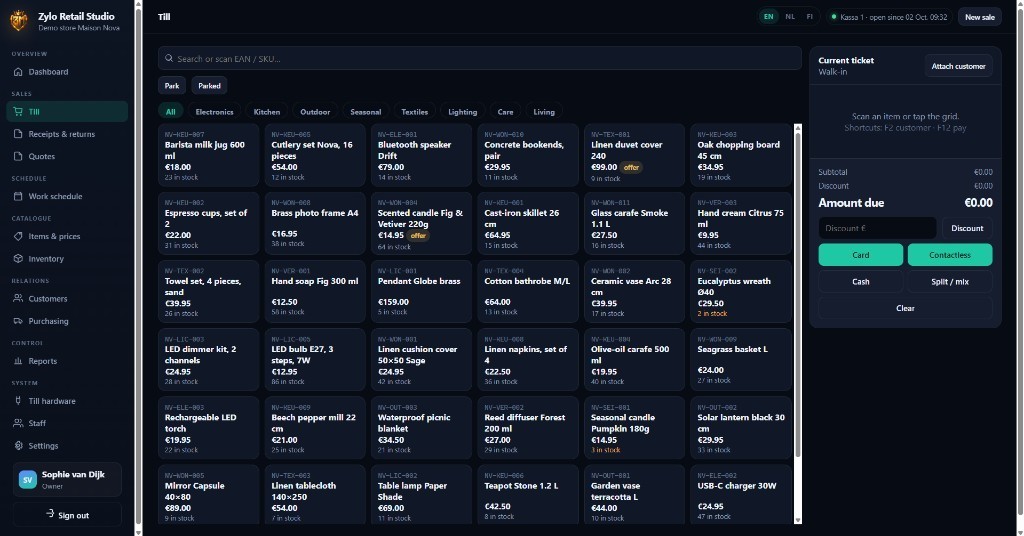Image resolution: width=1024 pixels, height=536 pixels.
Task: Add Scented candle Fig & Vetiver 220g
Action: [x=421, y=223]
